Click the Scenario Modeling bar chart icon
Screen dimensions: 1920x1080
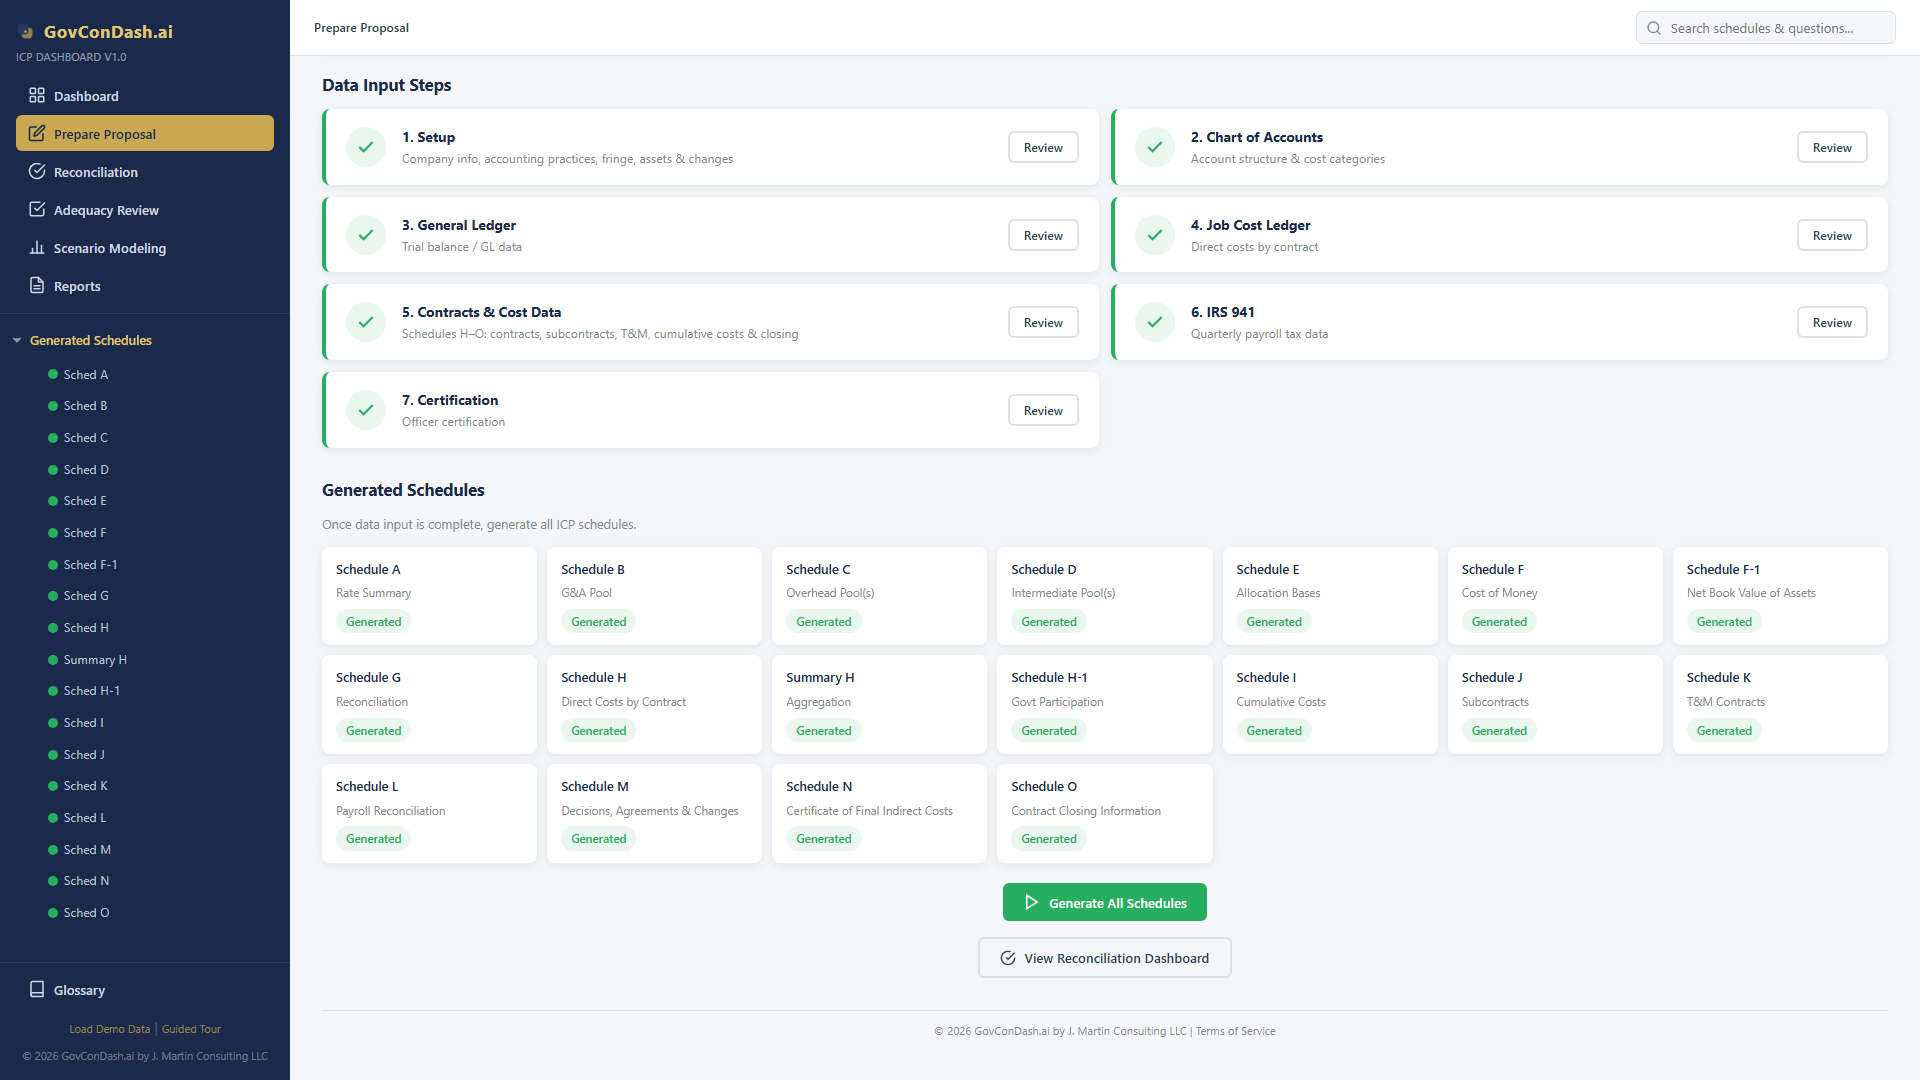coord(37,248)
